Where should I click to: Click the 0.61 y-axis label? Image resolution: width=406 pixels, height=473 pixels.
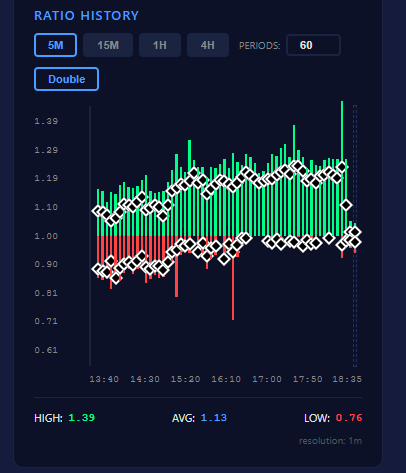click(46, 350)
